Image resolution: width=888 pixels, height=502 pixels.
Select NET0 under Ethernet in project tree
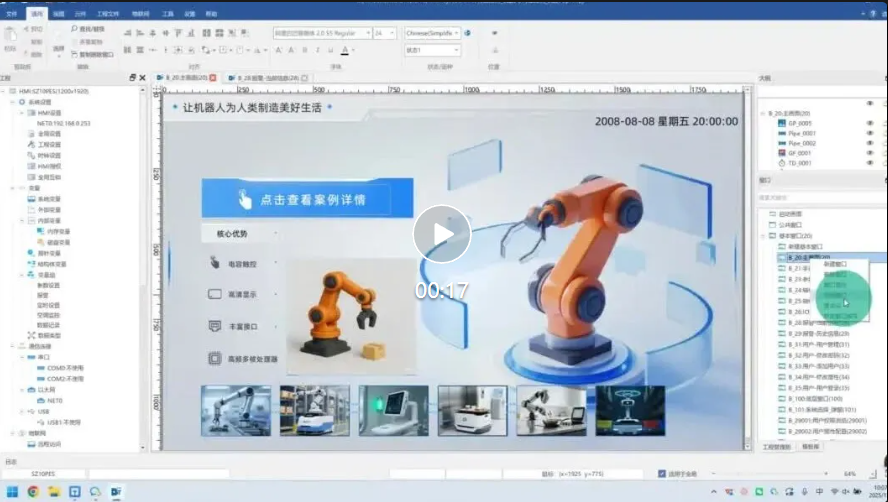(55, 399)
